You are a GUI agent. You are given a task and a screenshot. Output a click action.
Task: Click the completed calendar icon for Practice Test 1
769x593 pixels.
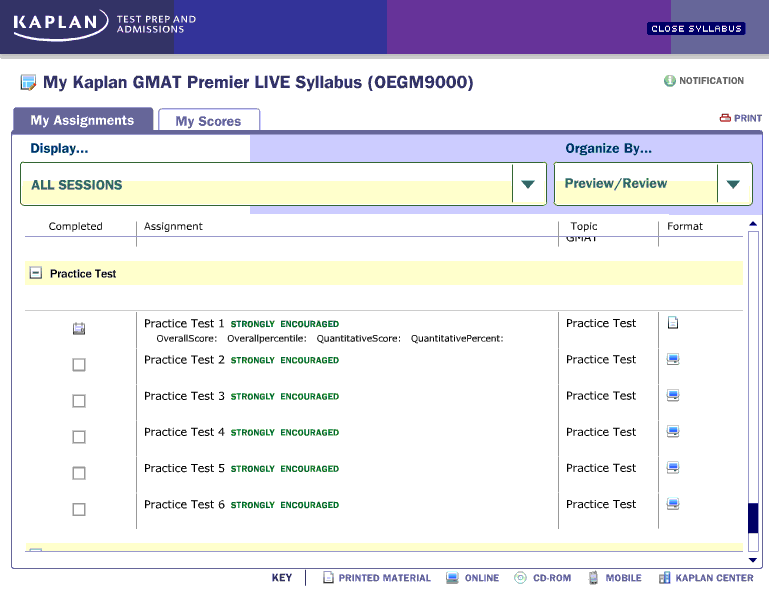(x=79, y=328)
